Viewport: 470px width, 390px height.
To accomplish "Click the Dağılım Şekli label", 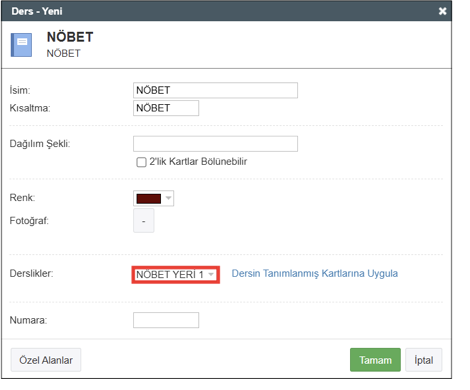I will tap(40, 144).
